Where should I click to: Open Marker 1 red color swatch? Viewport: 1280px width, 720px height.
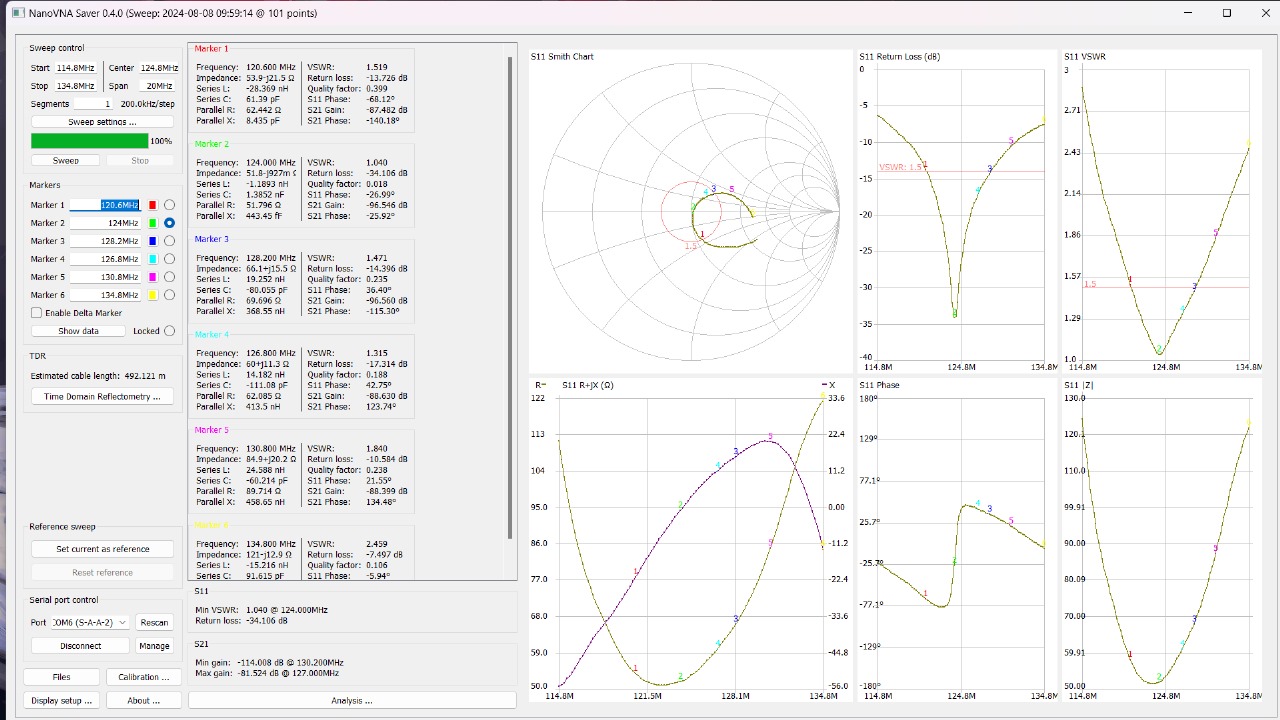pyautogui.click(x=152, y=205)
